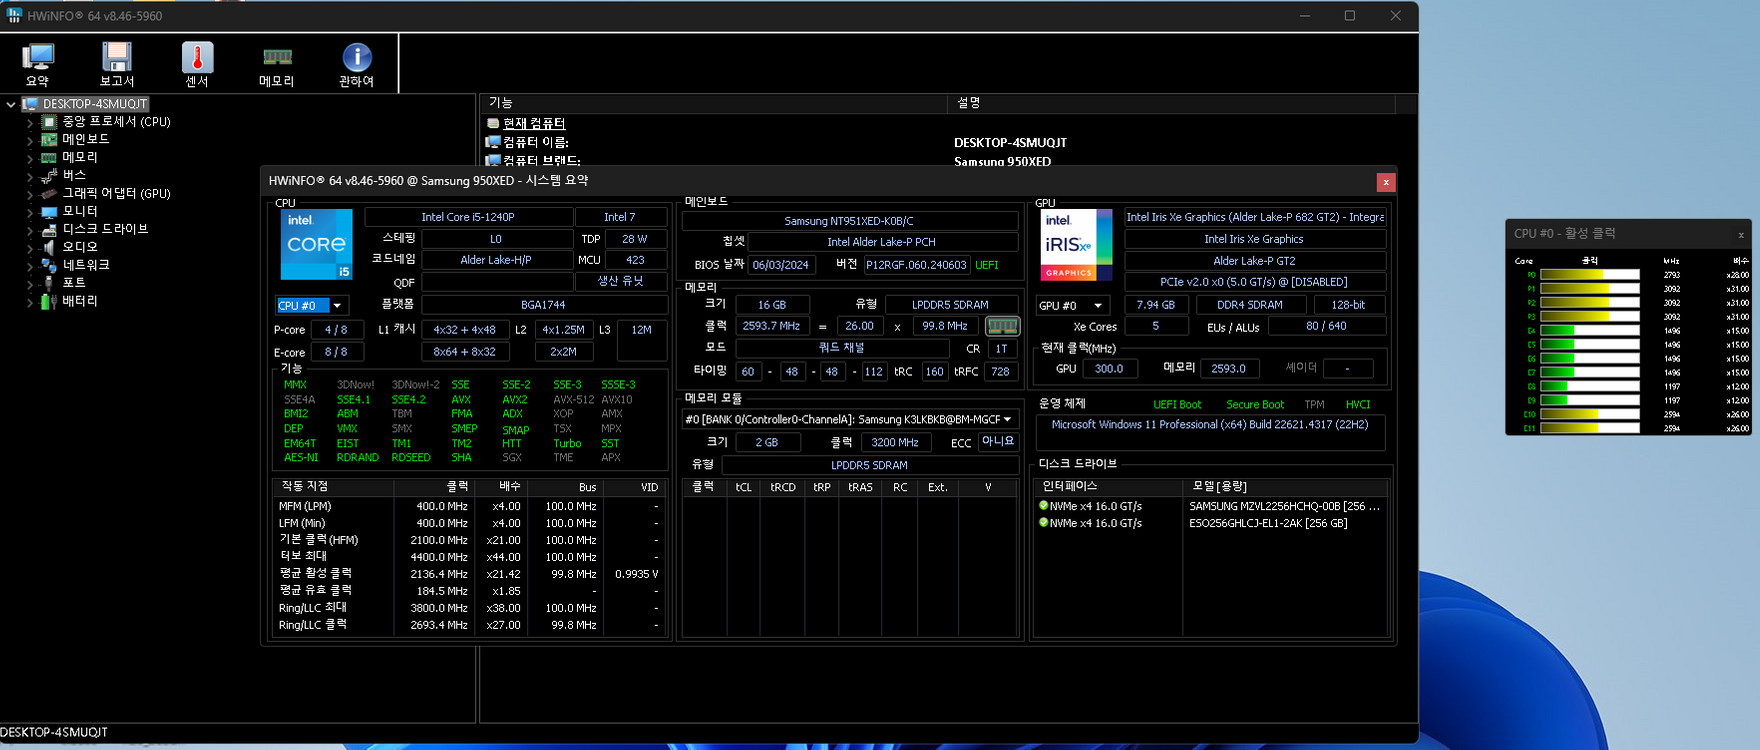Click the 오디오 speaker icon in the tree
The image size is (1760, 750).
[x=48, y=248]
